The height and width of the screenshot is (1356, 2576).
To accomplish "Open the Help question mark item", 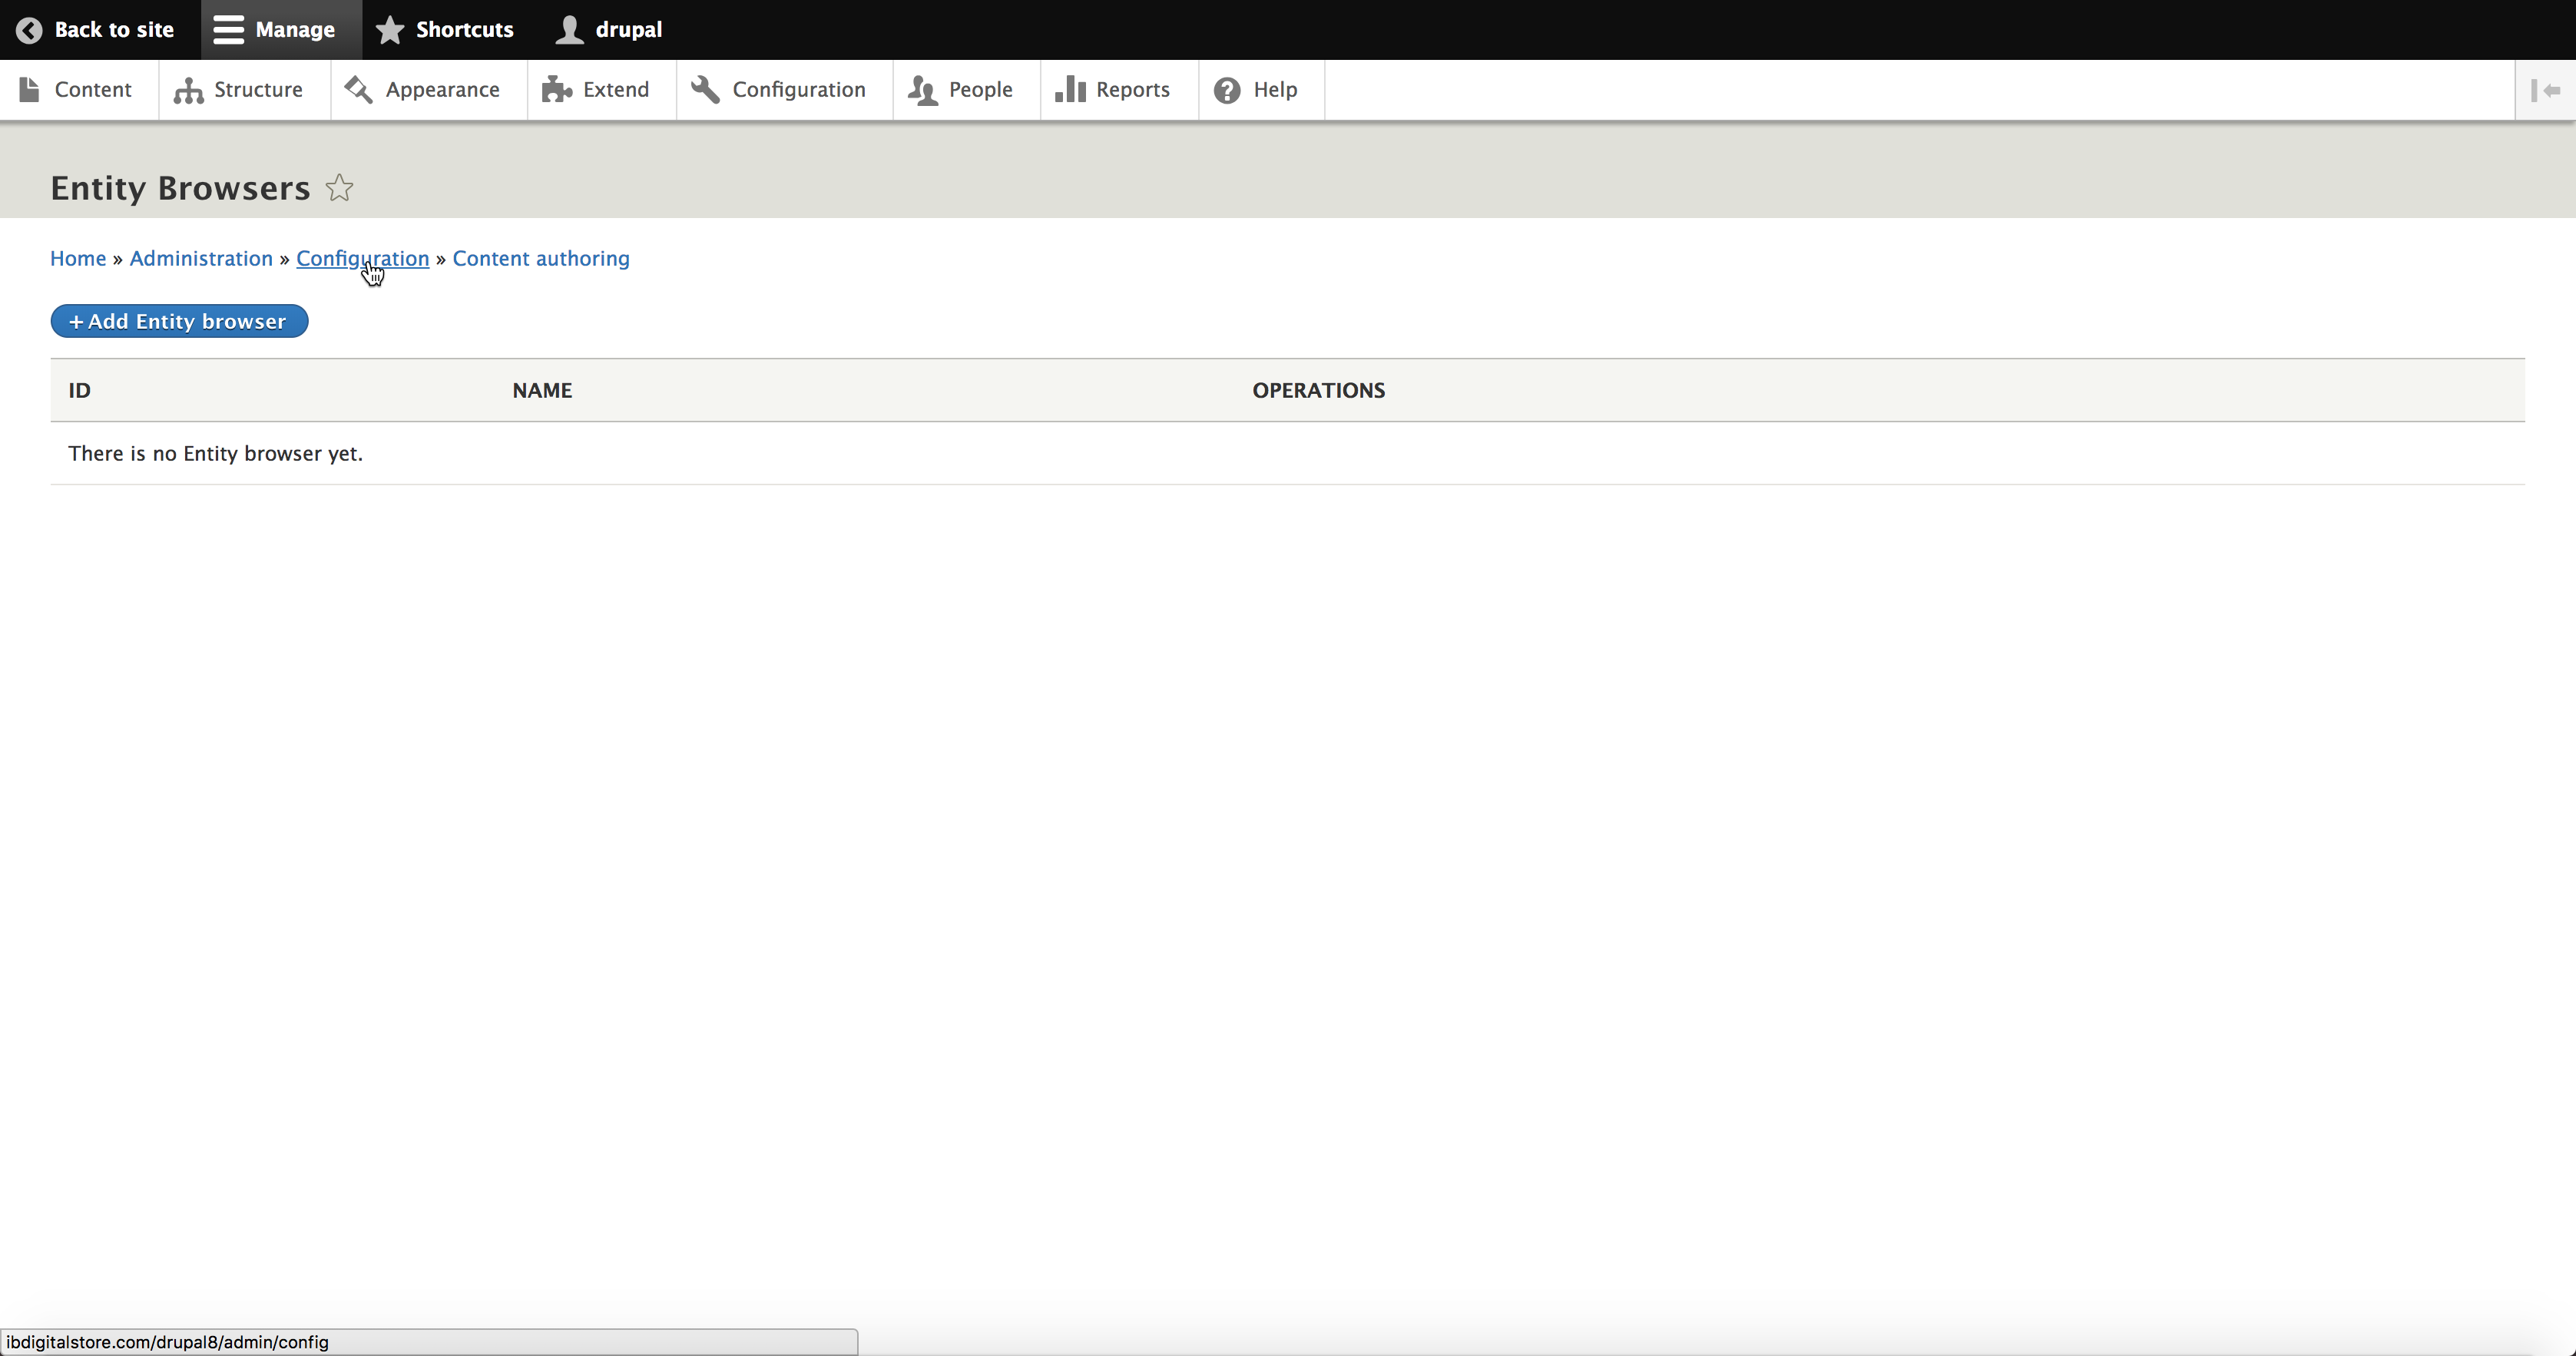I will click(1256, 90).
